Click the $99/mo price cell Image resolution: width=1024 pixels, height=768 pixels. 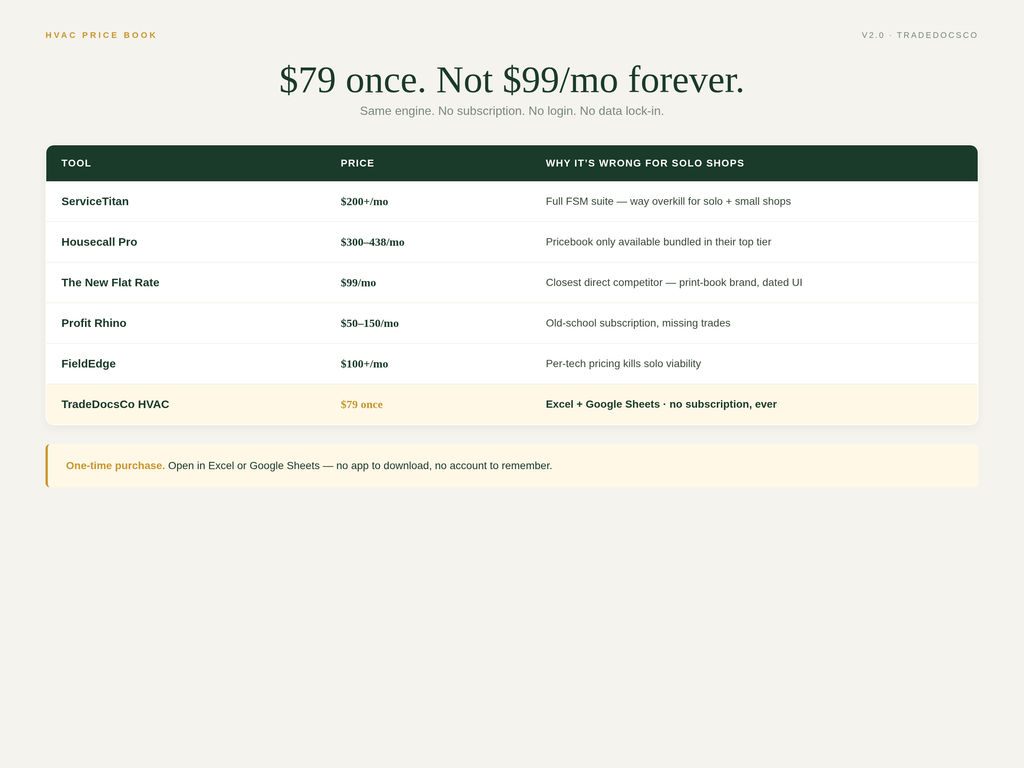pos(358,283)
